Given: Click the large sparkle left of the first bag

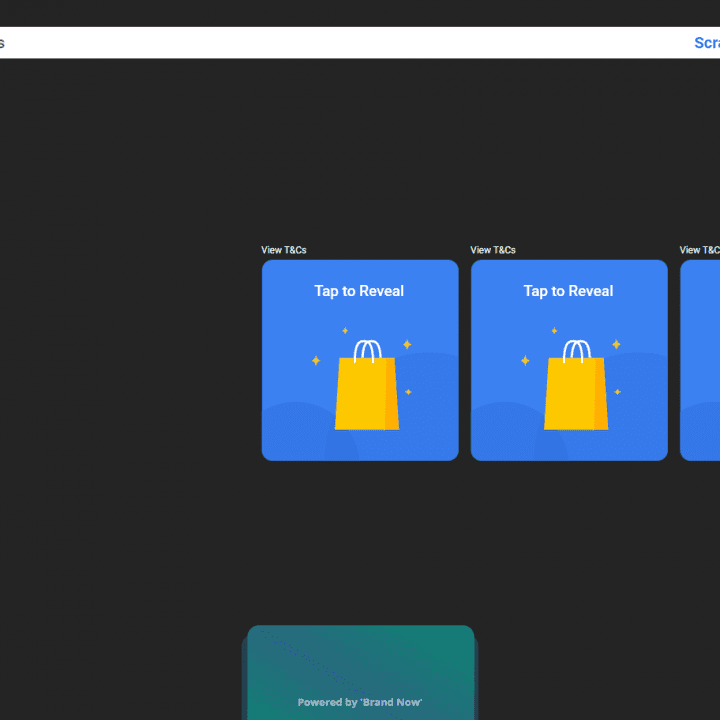Looking at the screenshot, I should (x=316, y=360).
